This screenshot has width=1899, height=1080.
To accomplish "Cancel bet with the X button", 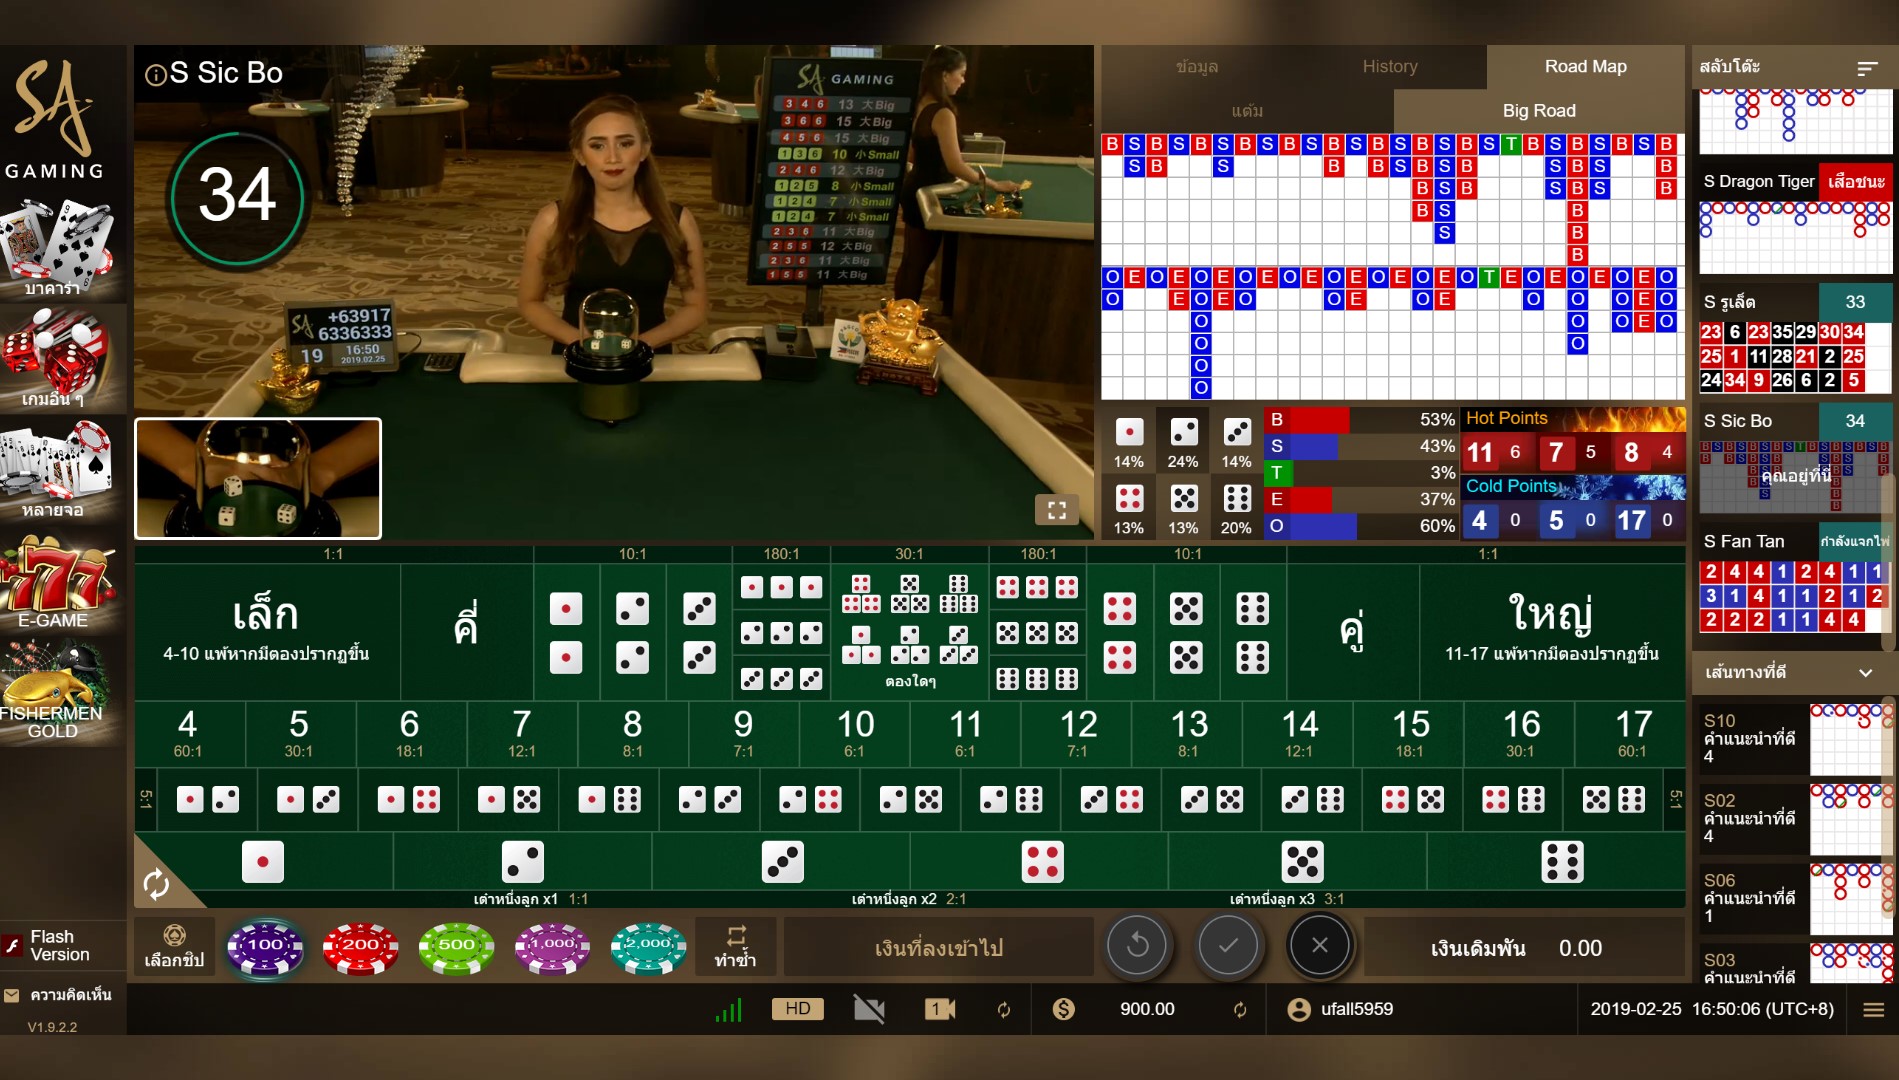I will pos(1319,946).
